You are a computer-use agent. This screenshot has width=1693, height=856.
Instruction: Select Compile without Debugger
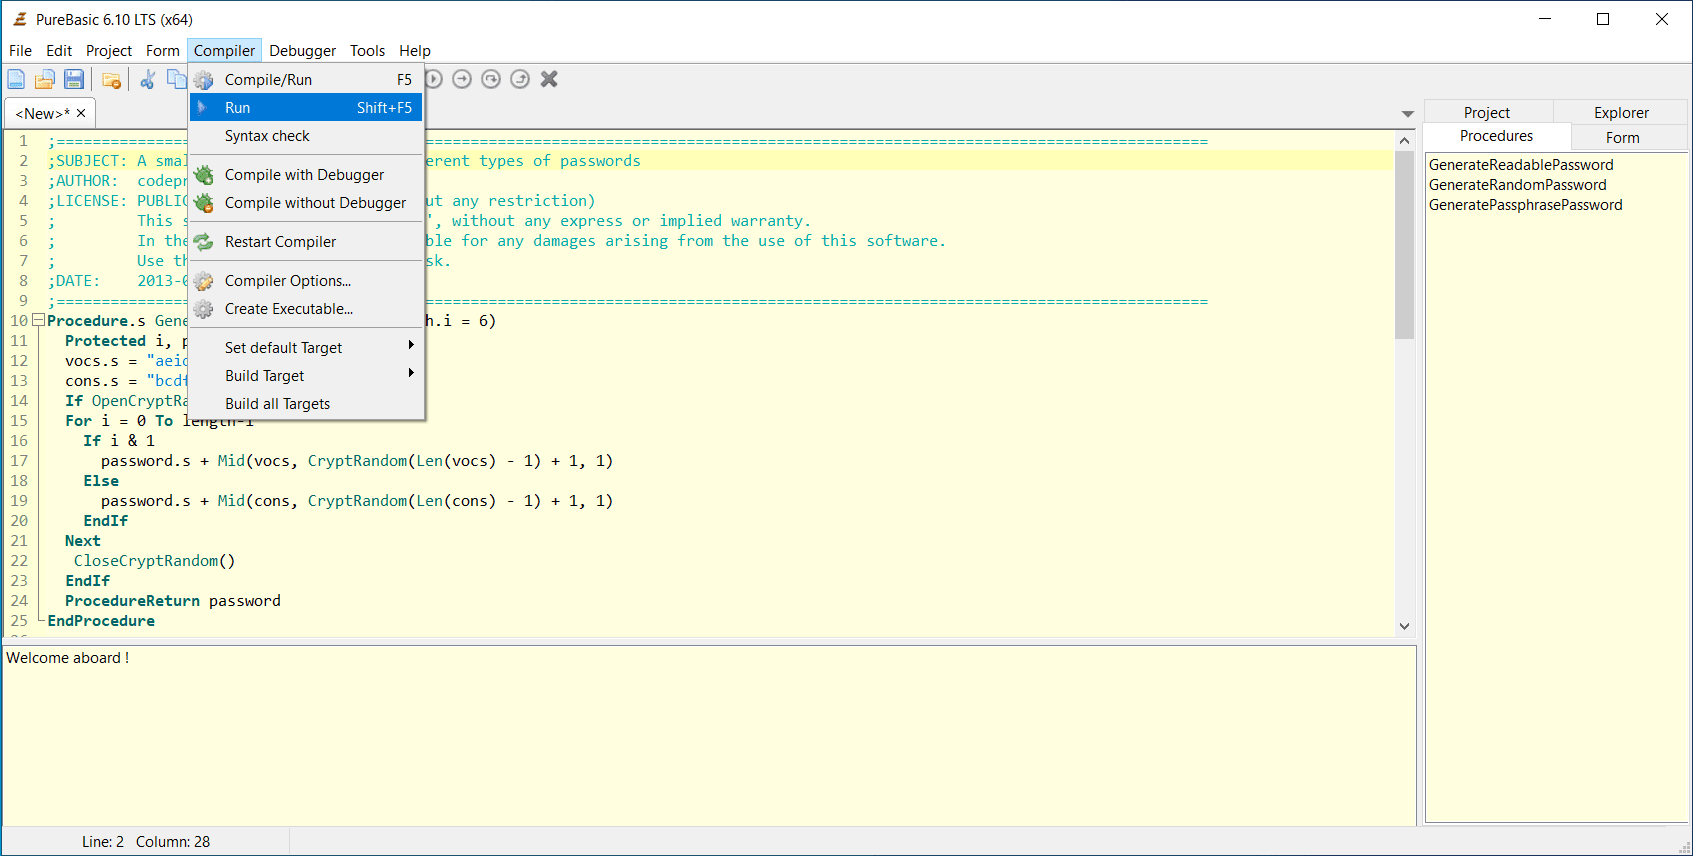[x=307, y=202]
